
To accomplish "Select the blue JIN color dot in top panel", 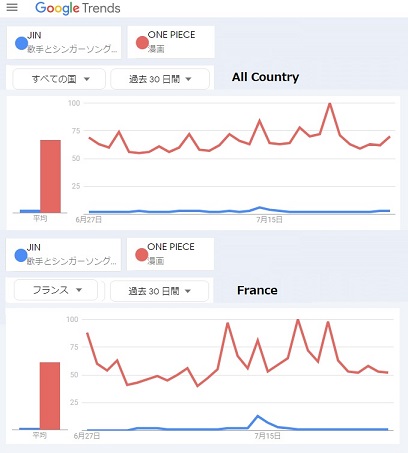I will [x=21, y=43].
